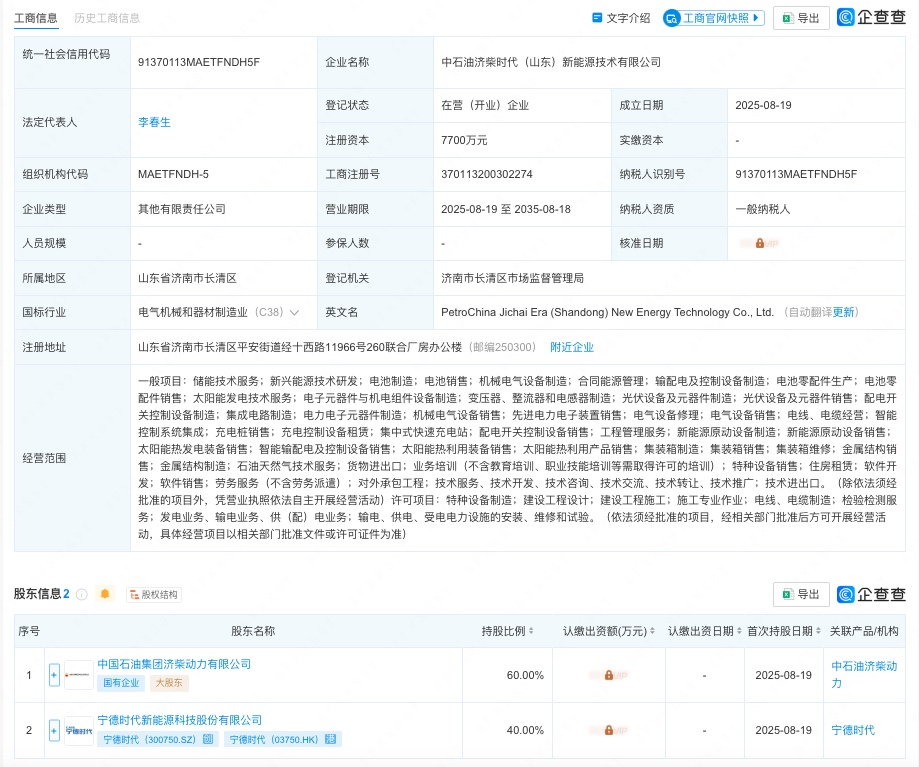Open the 文字介绍 view
Viewport: 919px width, 767px height.
622,18
